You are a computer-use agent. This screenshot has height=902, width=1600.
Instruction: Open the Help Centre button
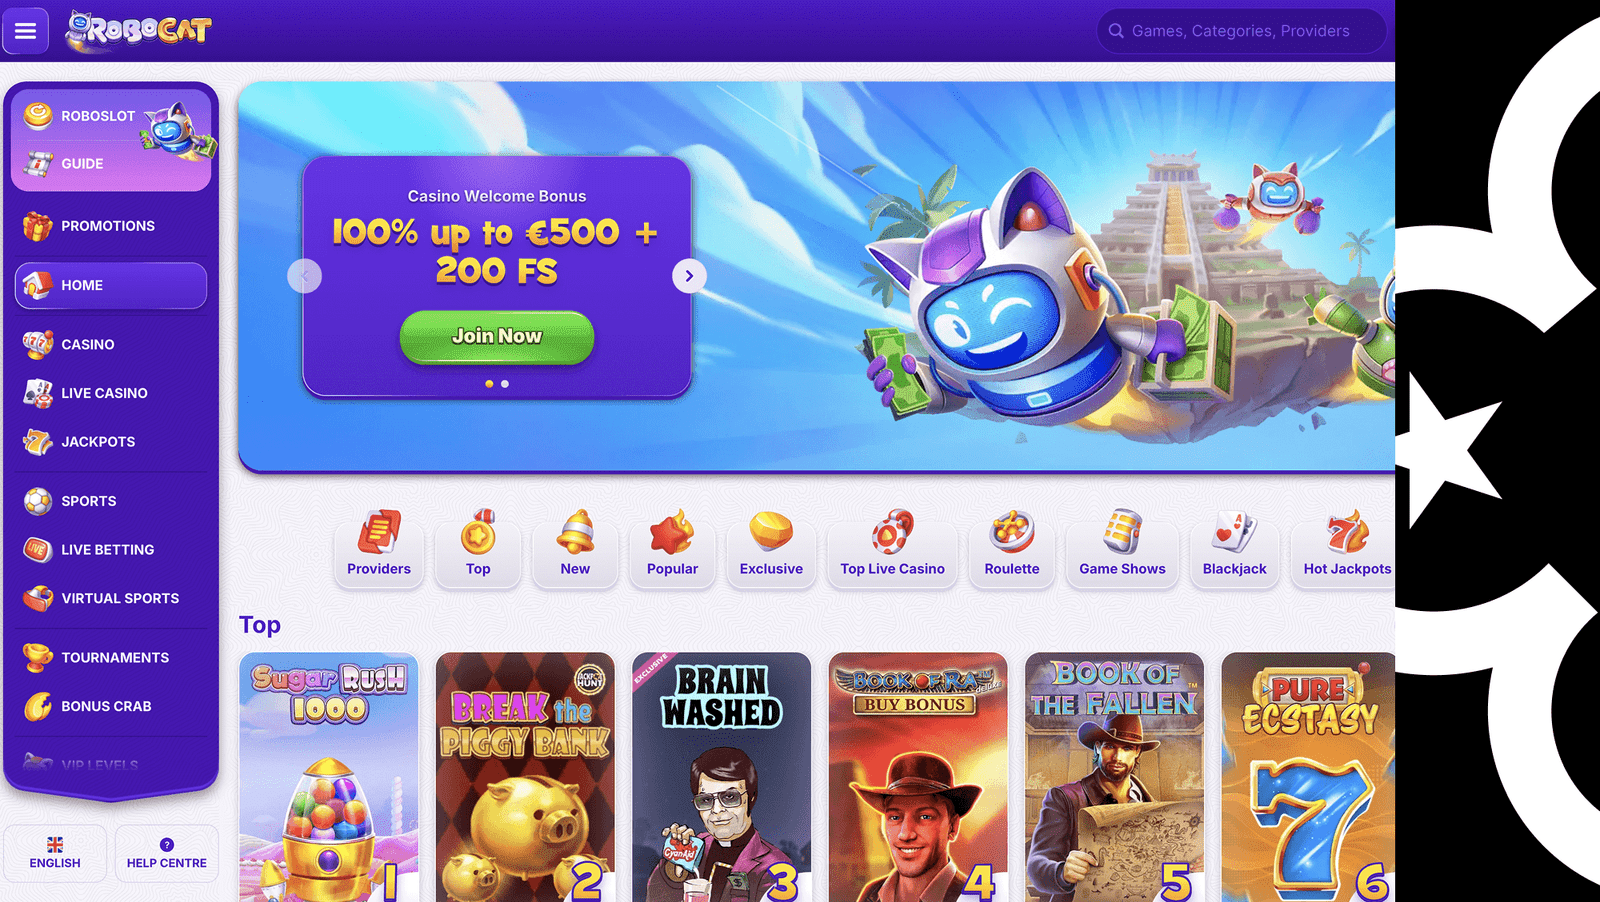pyautogui.click(x=167, y=853)
